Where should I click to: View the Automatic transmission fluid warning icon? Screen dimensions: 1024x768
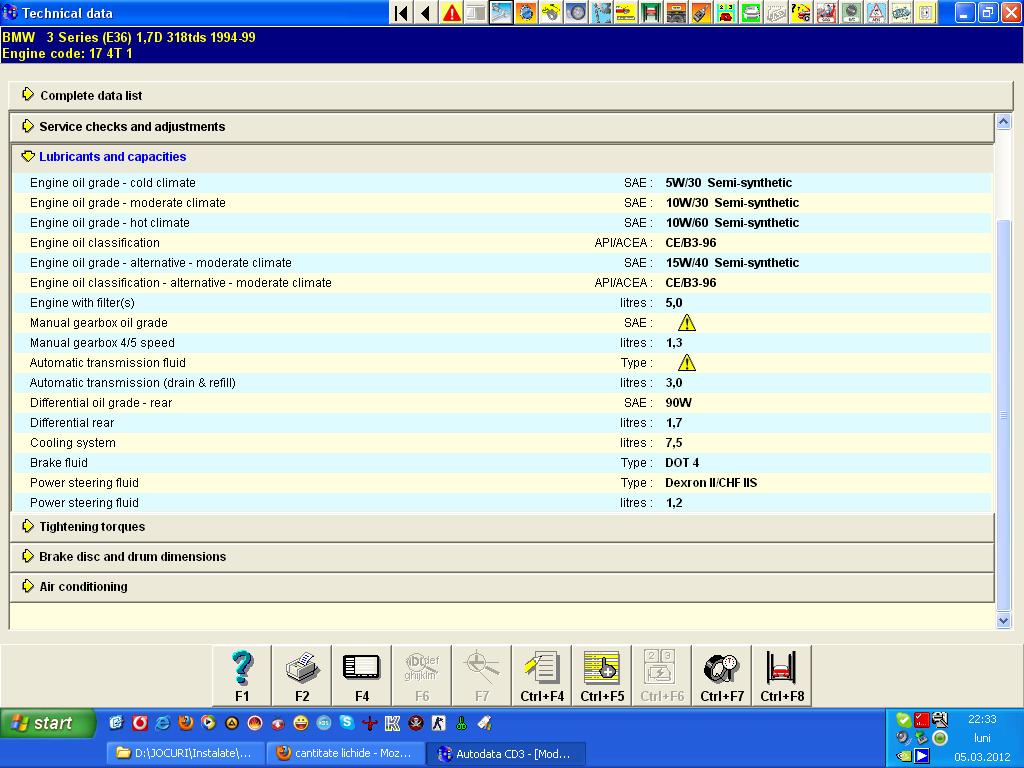coord(686,362)
